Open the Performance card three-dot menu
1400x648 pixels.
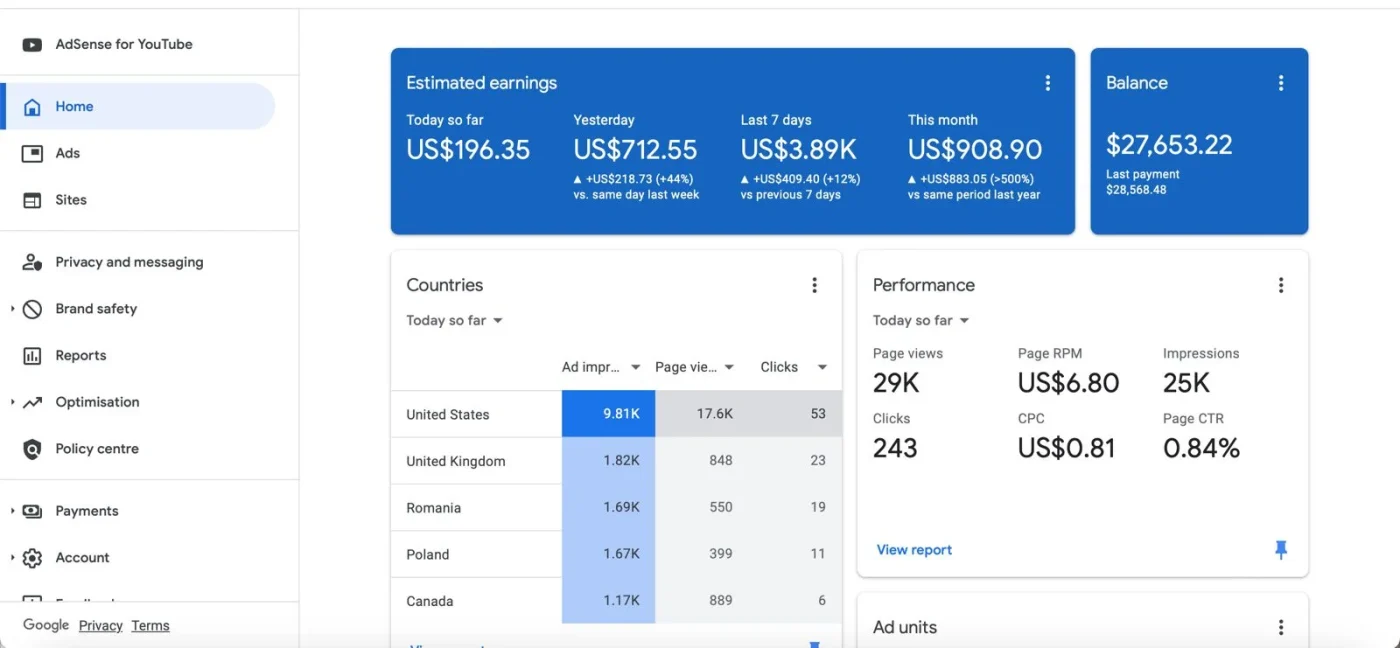[1280, 285]
